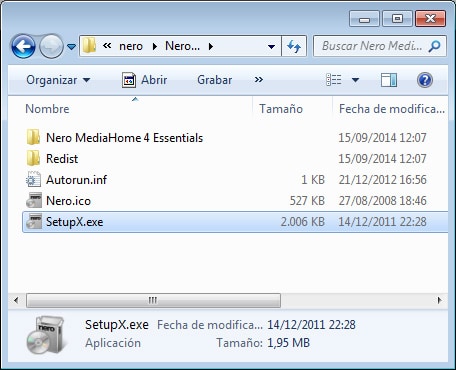
Task: Show hidden path levels via double chevron
Action: (107, 46)
